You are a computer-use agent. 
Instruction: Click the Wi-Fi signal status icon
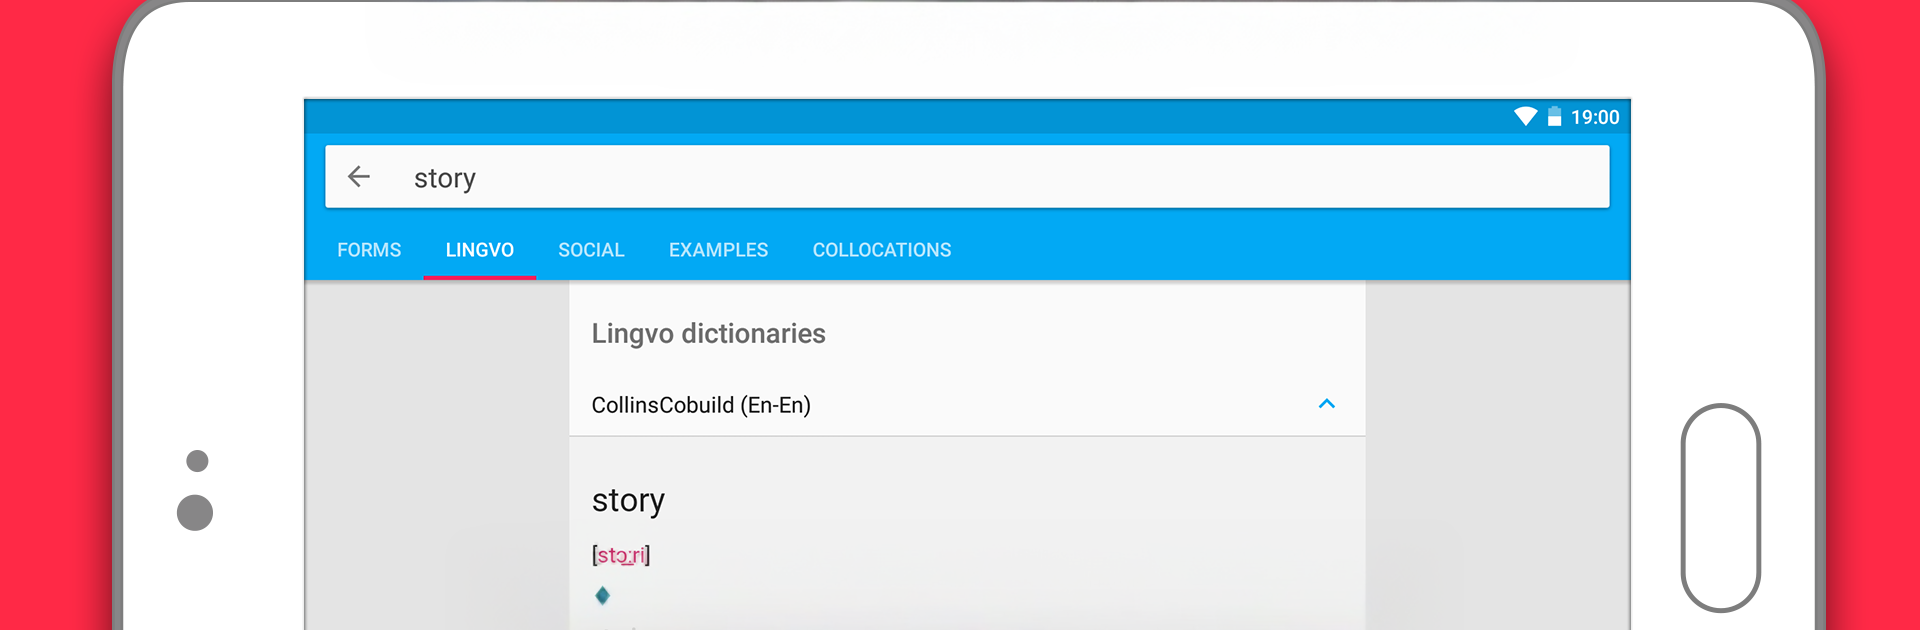click(x=1525, y=117)
